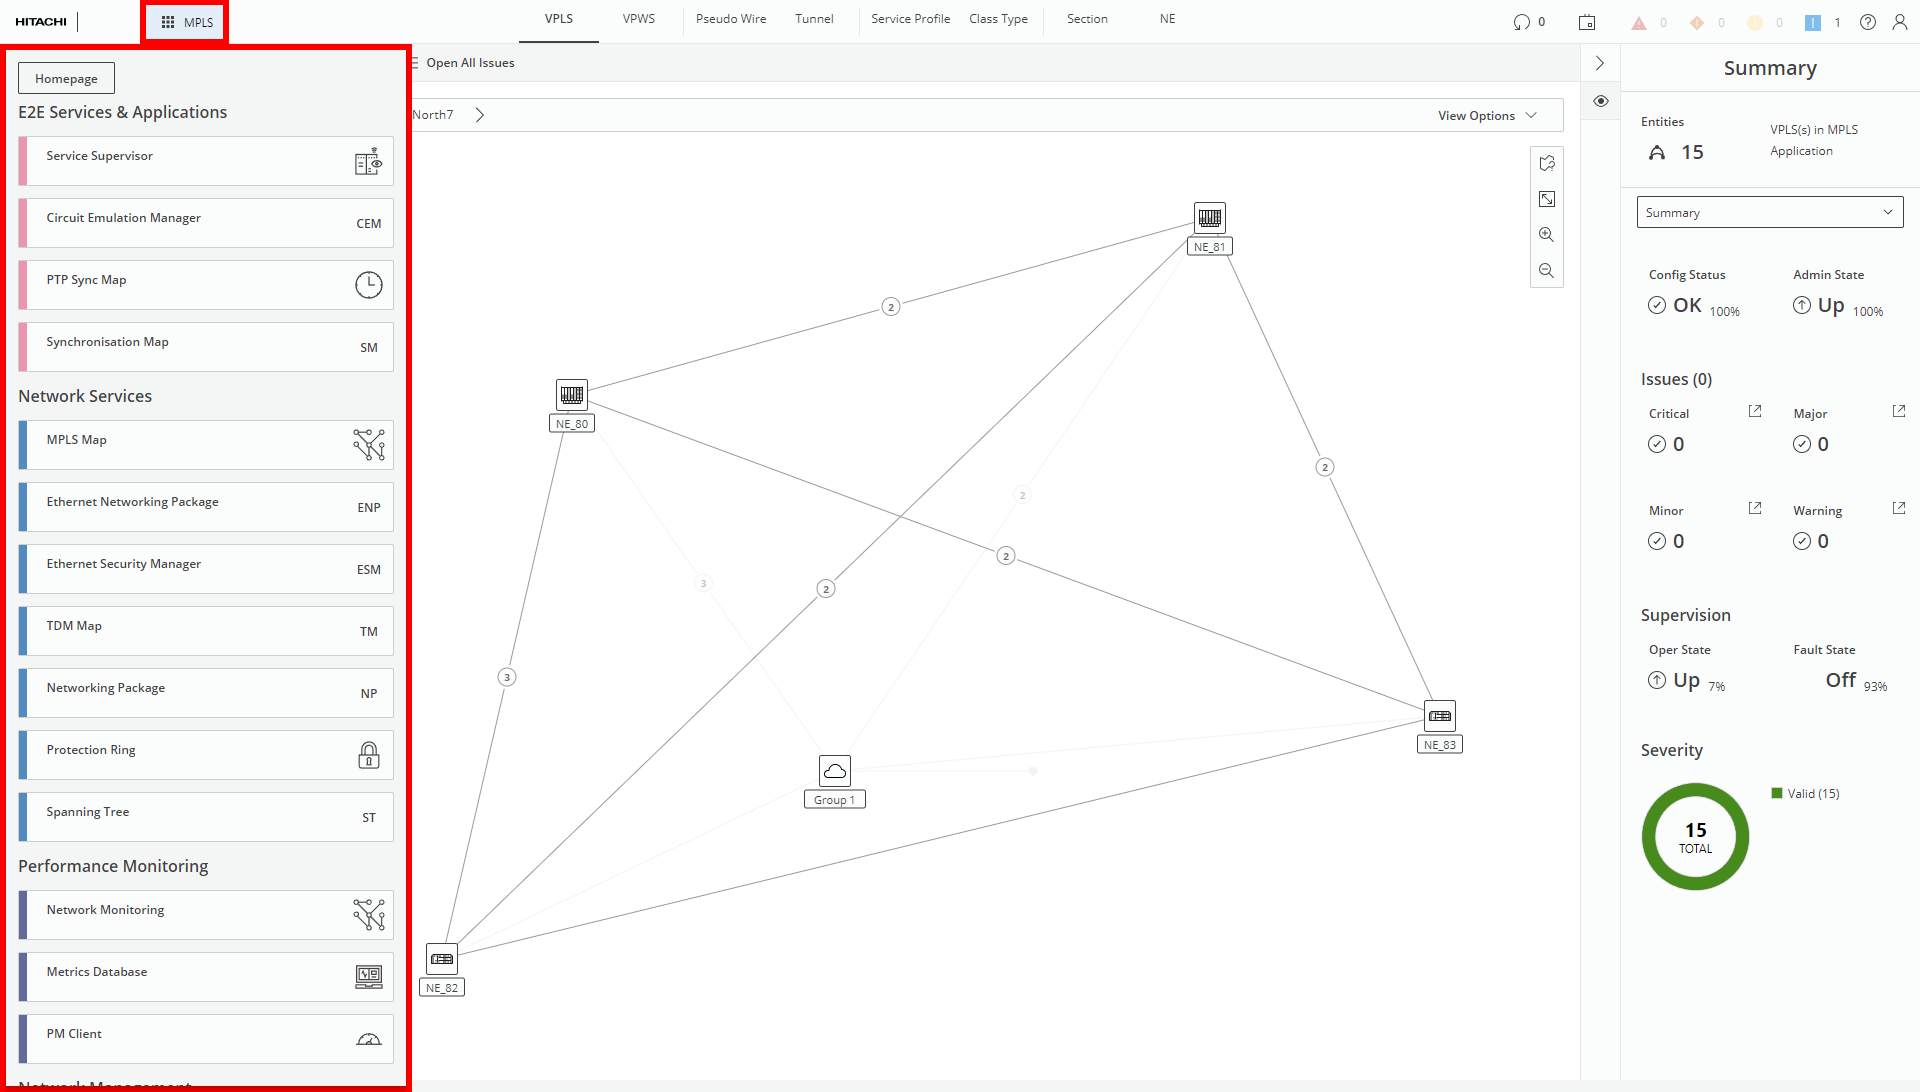Expand the View Options dropdown
Viewport: 1920px width, 1092px height.
1486,116
